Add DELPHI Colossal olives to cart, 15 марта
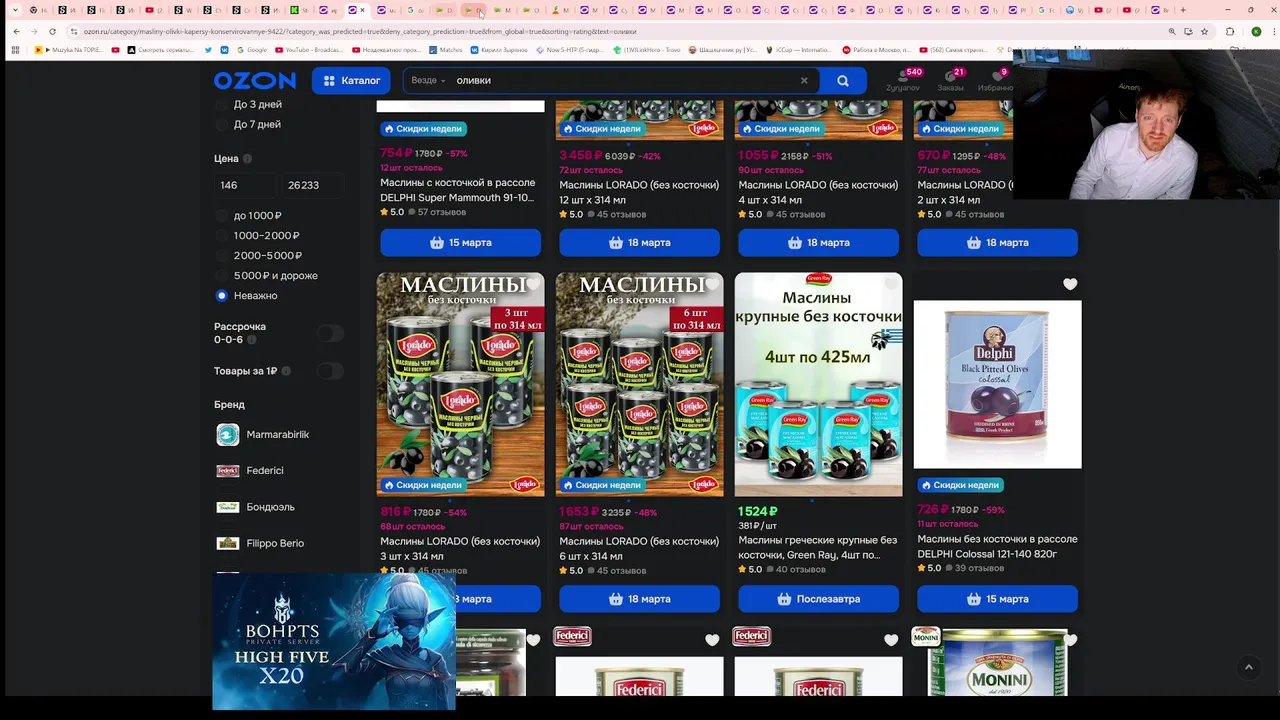 click(997, 598)
